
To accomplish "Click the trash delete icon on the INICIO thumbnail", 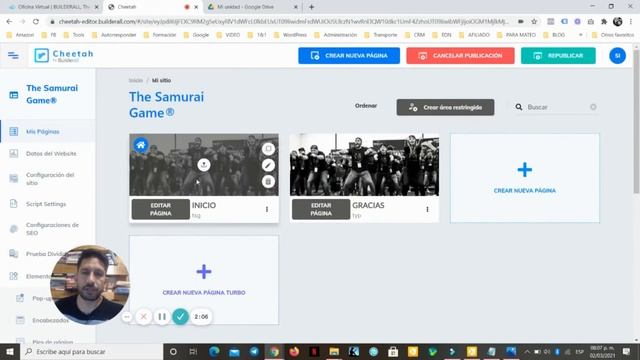I will coord(268,181).
